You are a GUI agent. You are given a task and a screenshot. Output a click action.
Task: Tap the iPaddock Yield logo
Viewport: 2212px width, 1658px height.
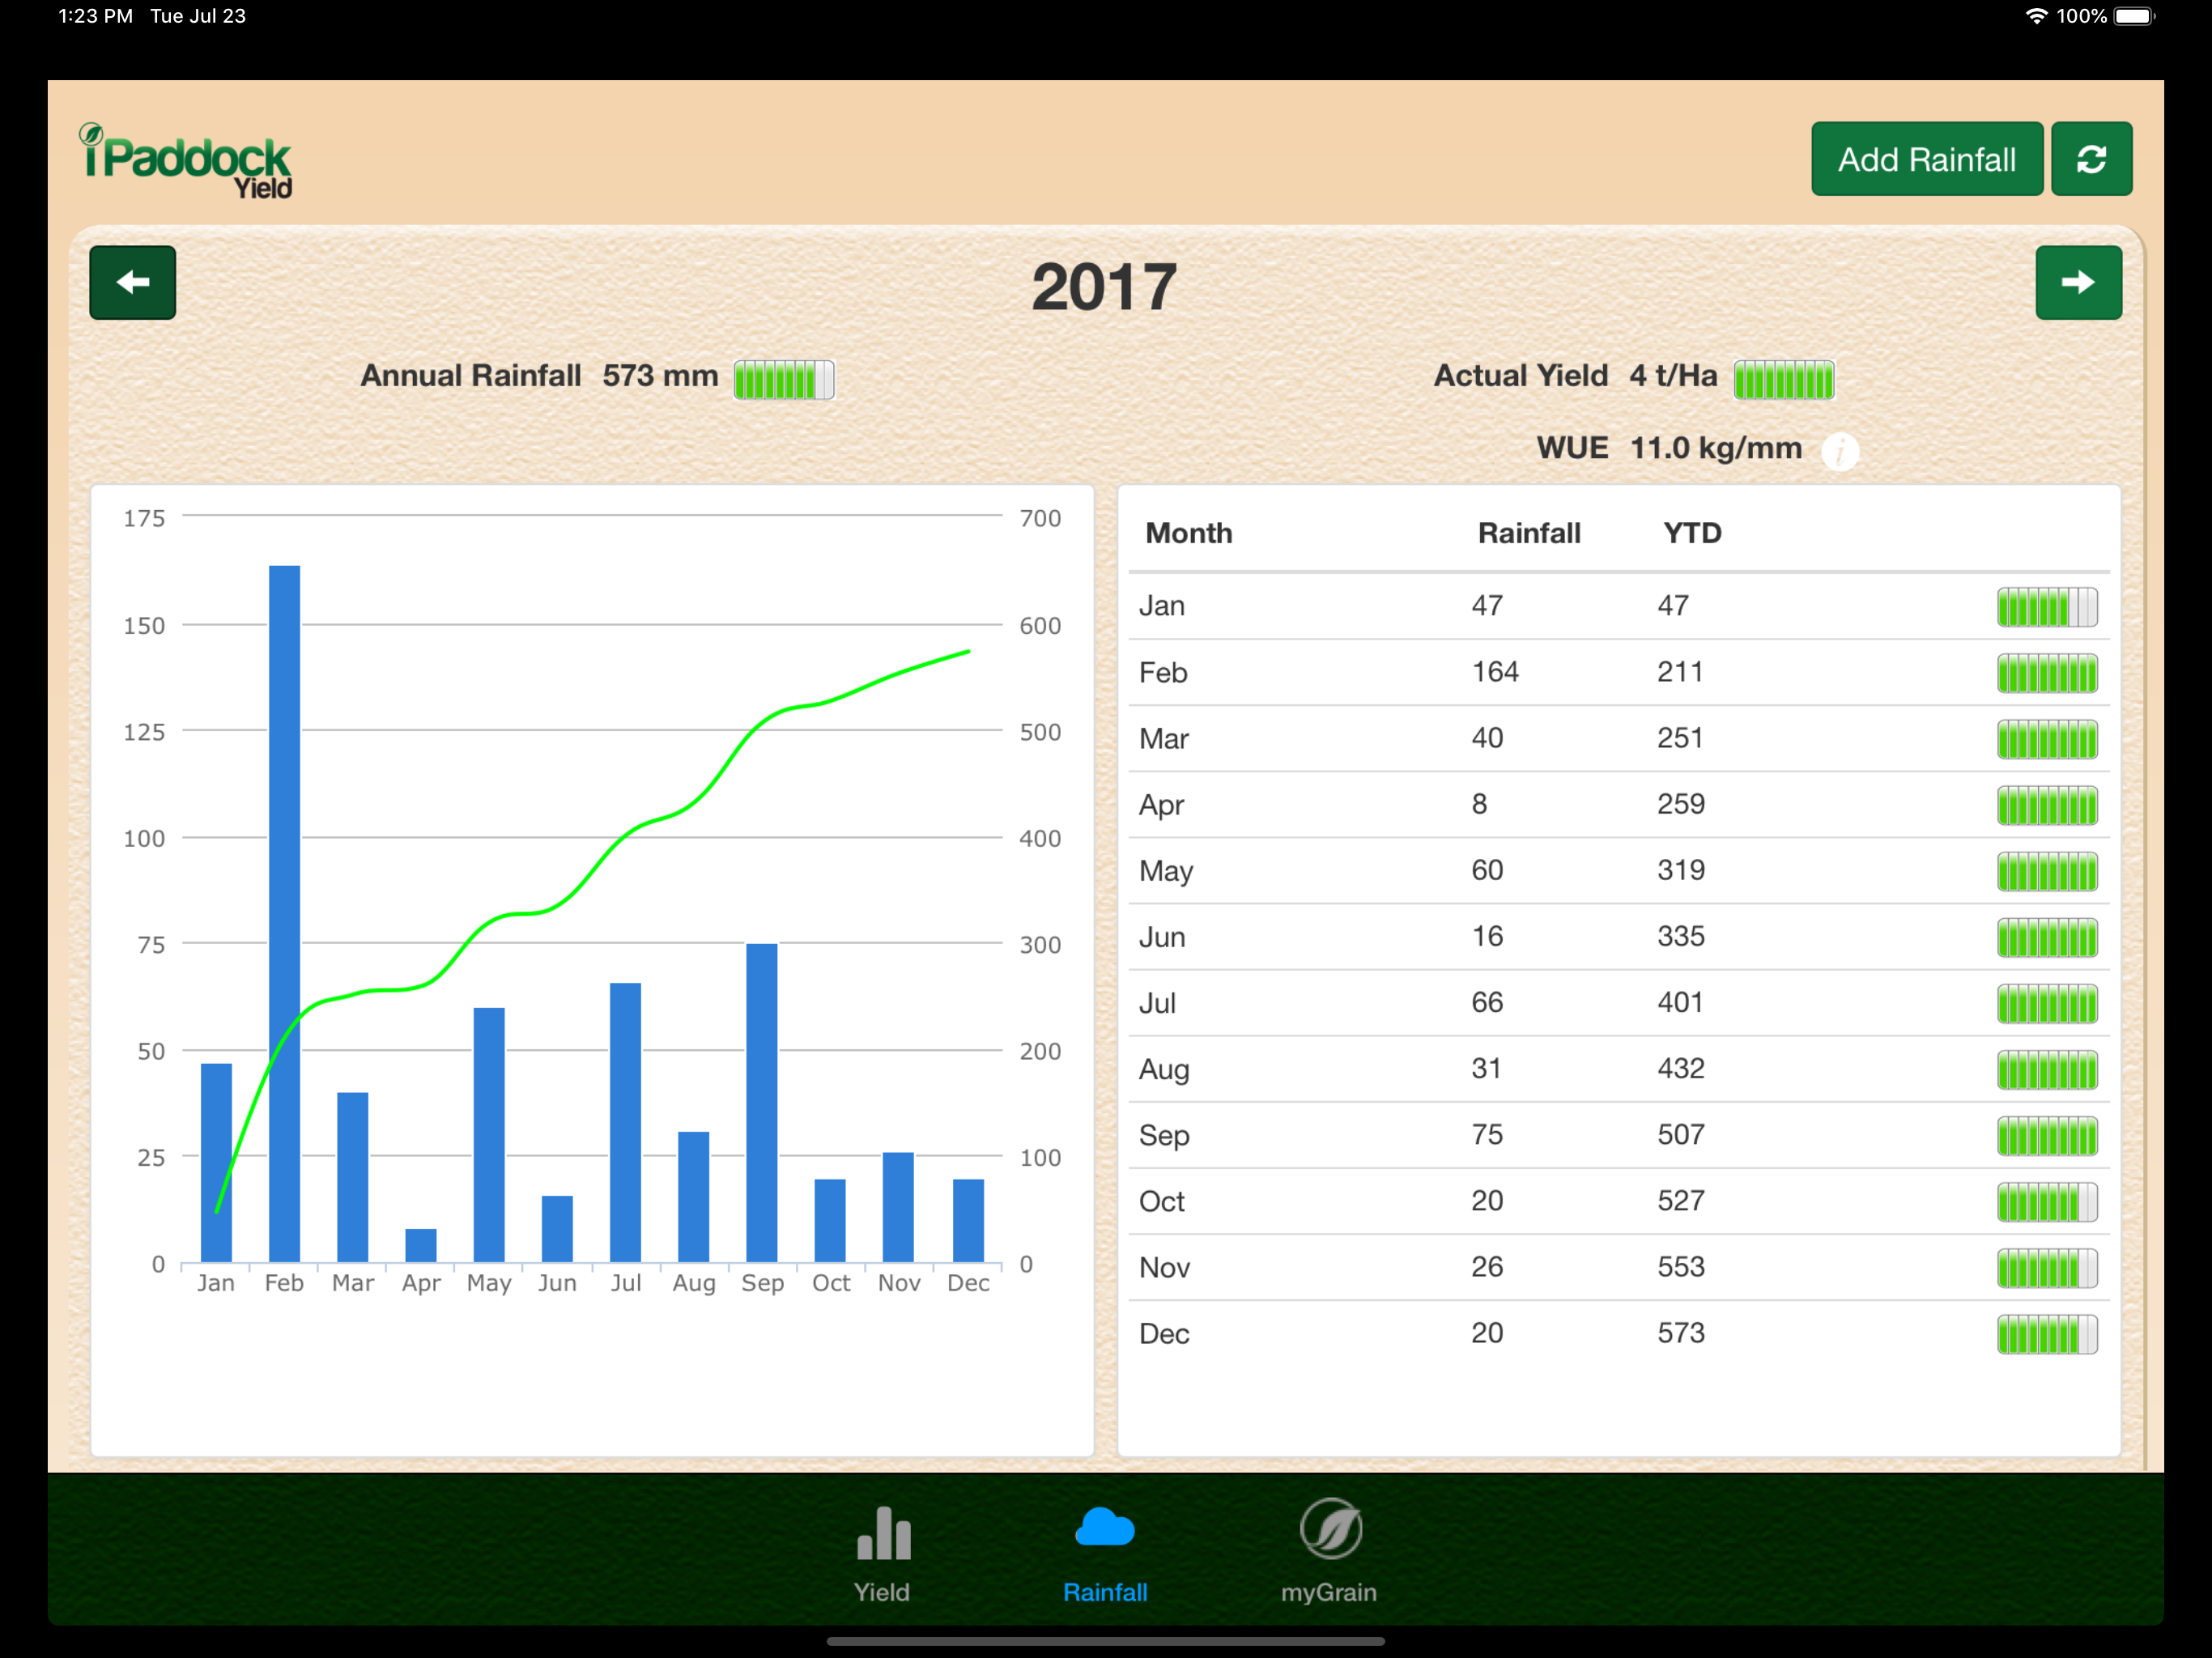[186, 162]
